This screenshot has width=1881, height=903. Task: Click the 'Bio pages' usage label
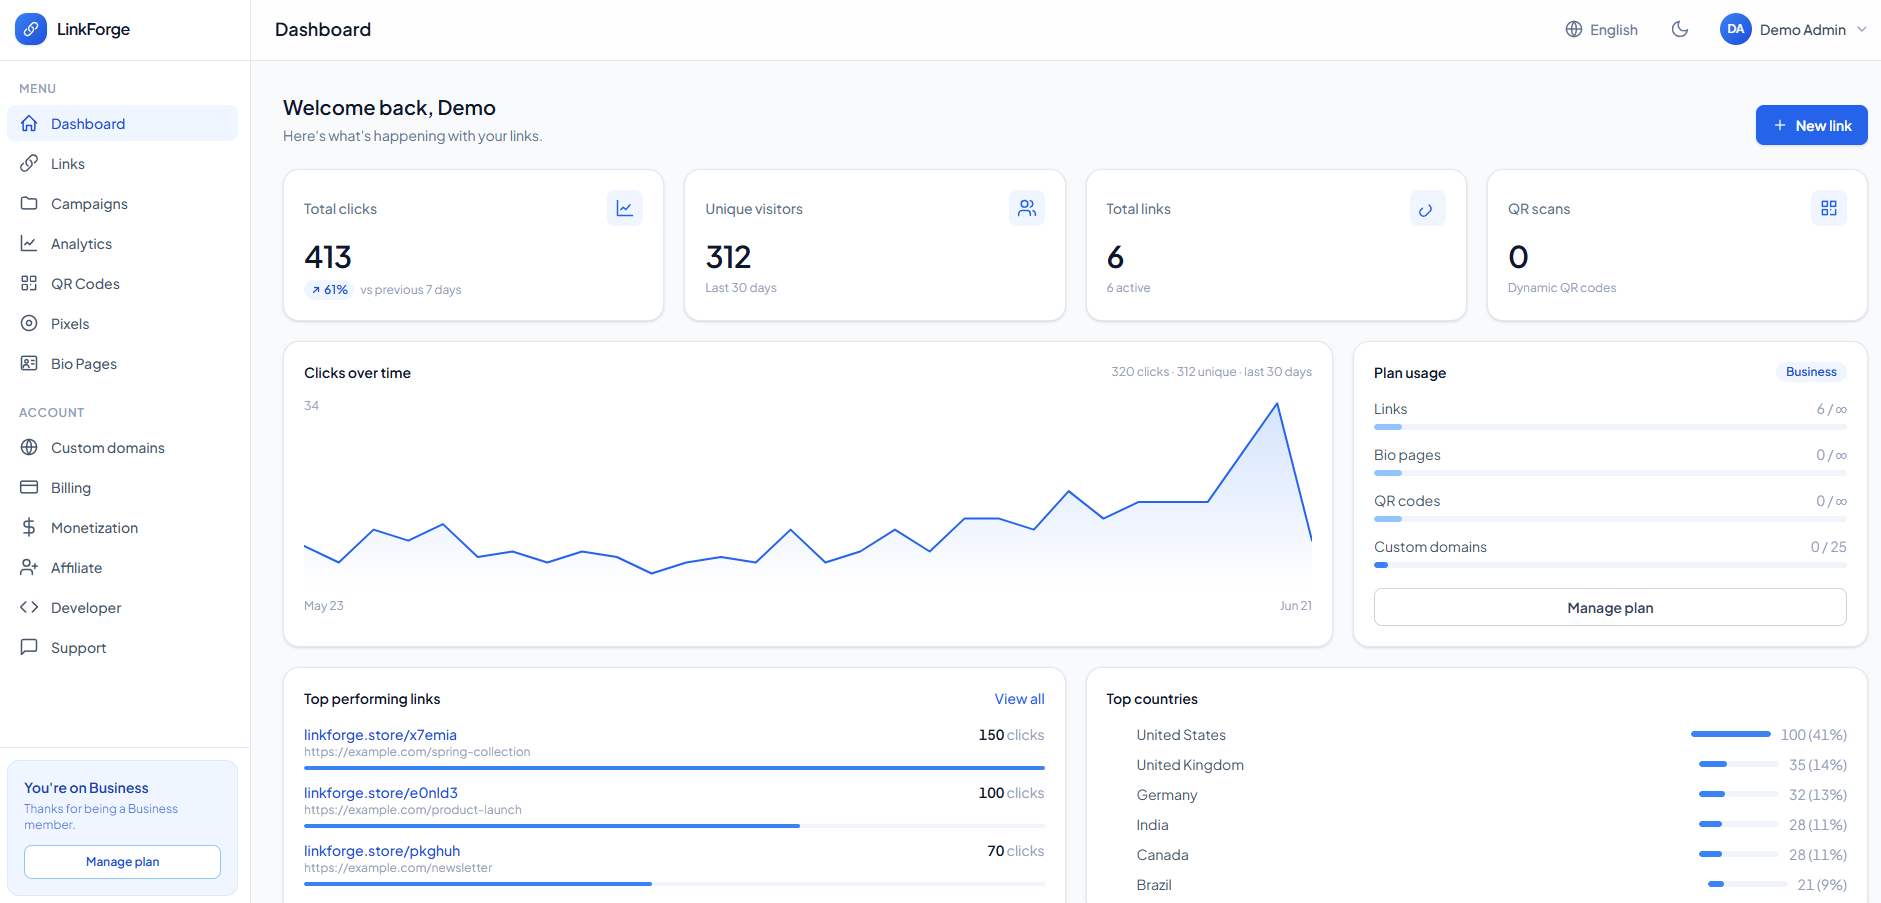(x=1407, y=454)
